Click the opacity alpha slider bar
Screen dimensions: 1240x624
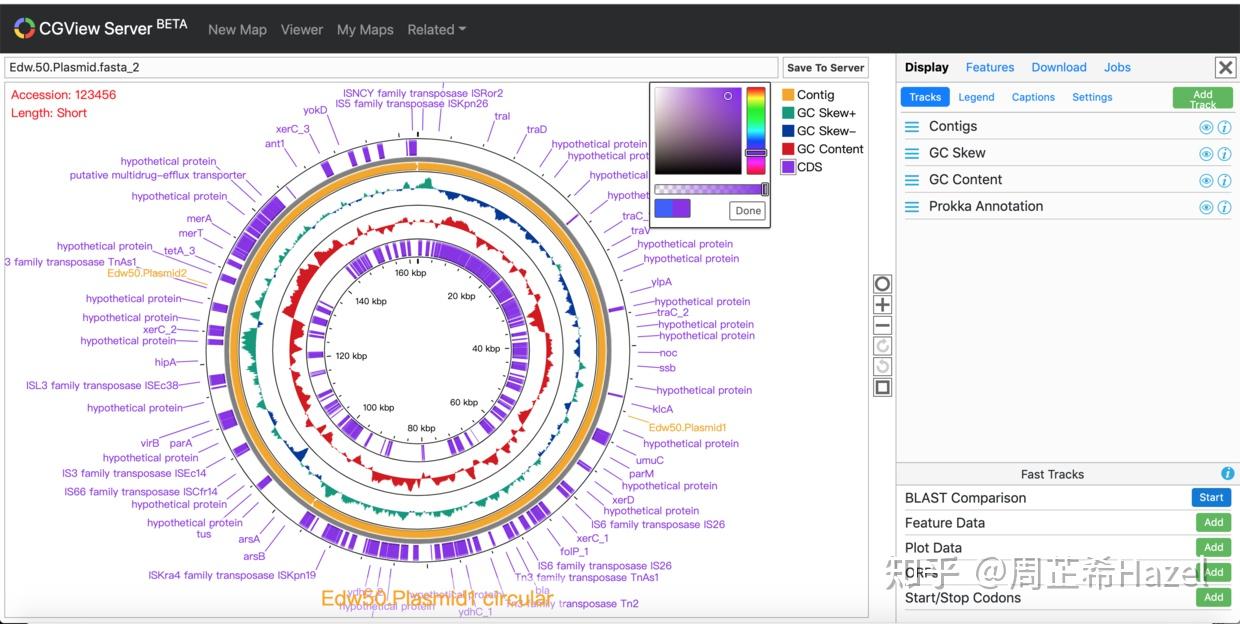point(710,189)
